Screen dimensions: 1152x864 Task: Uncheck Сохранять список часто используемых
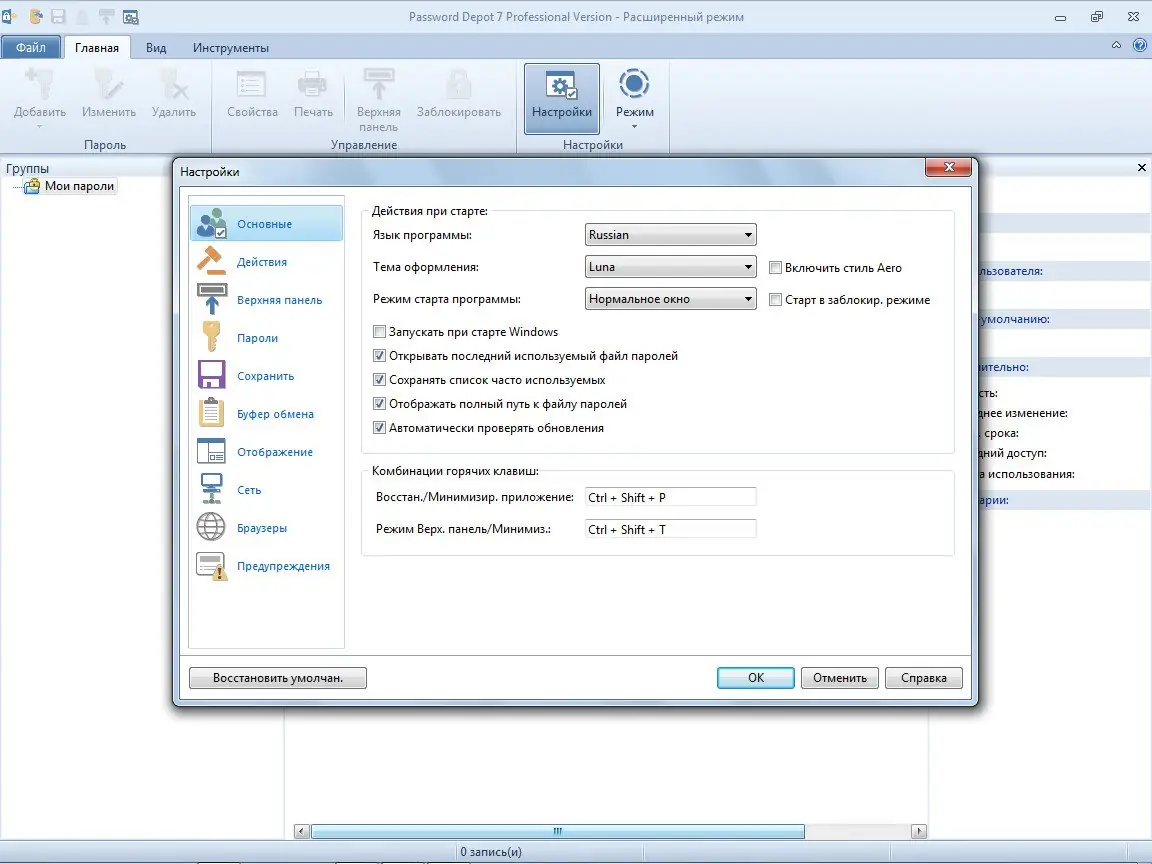(379, 380)
